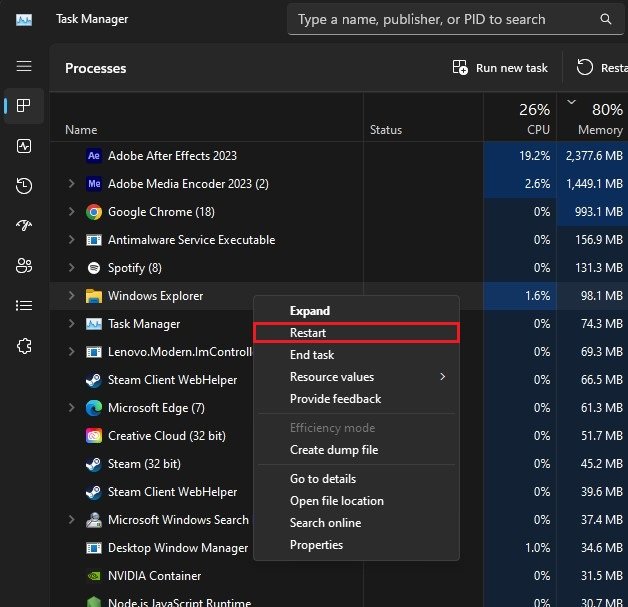
Task: Open the Users sidebar icon
Action: click(24, 266)
